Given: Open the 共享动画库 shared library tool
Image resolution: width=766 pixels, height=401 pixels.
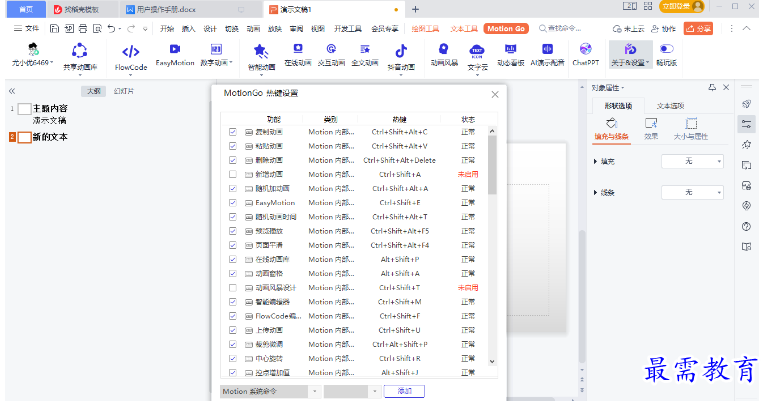Looking at the screenshot, I should 80,58.
